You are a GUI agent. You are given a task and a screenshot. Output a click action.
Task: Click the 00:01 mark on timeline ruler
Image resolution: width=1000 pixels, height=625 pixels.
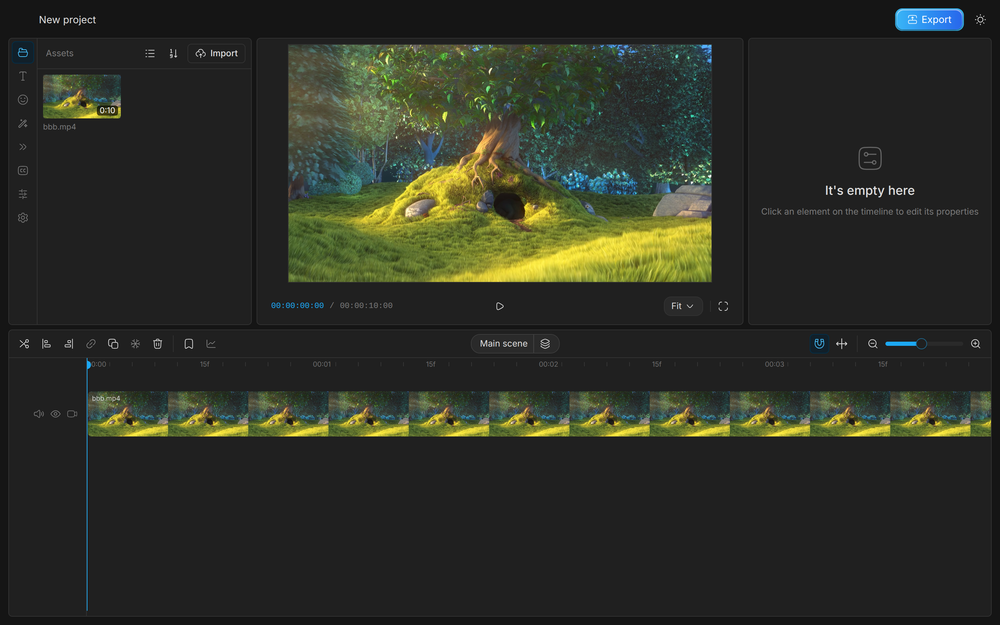pos(322,364)
